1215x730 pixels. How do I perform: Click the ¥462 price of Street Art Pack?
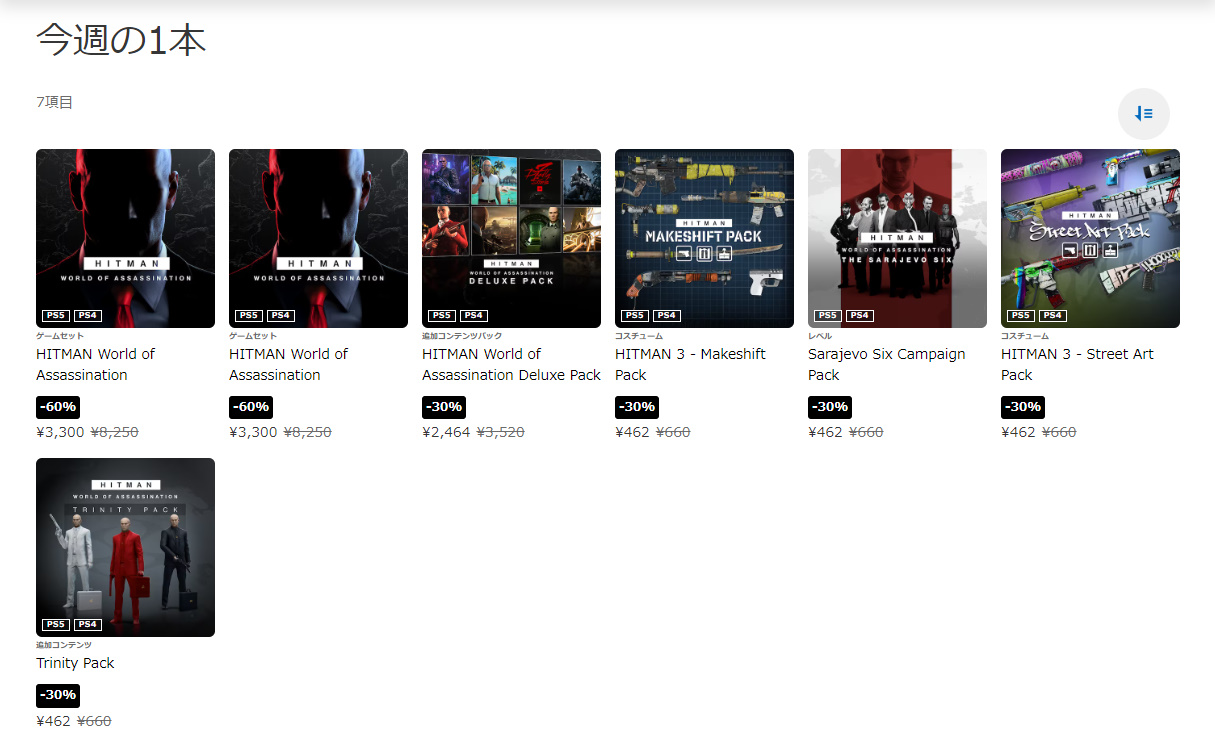1018,432
